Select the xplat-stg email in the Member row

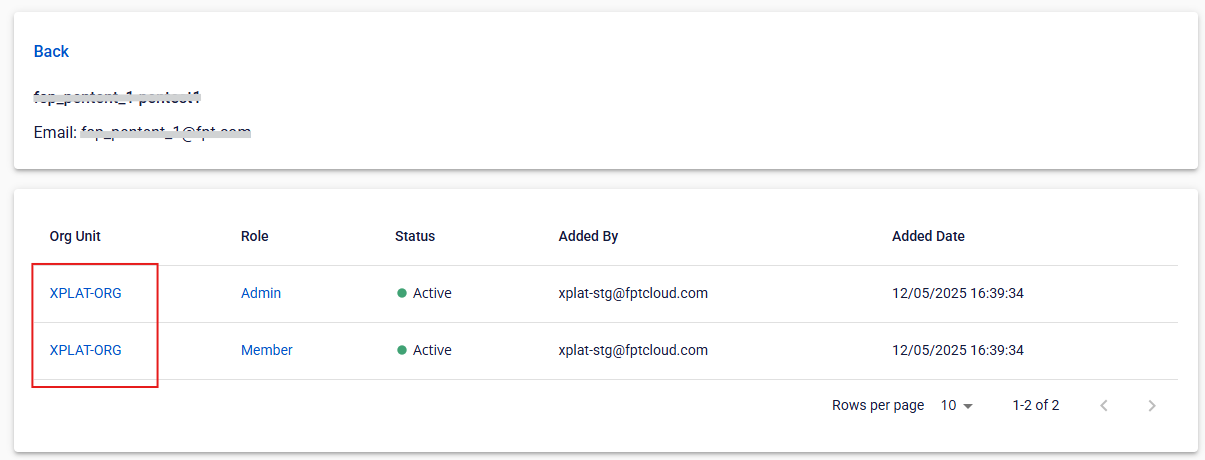click(633, 350)
